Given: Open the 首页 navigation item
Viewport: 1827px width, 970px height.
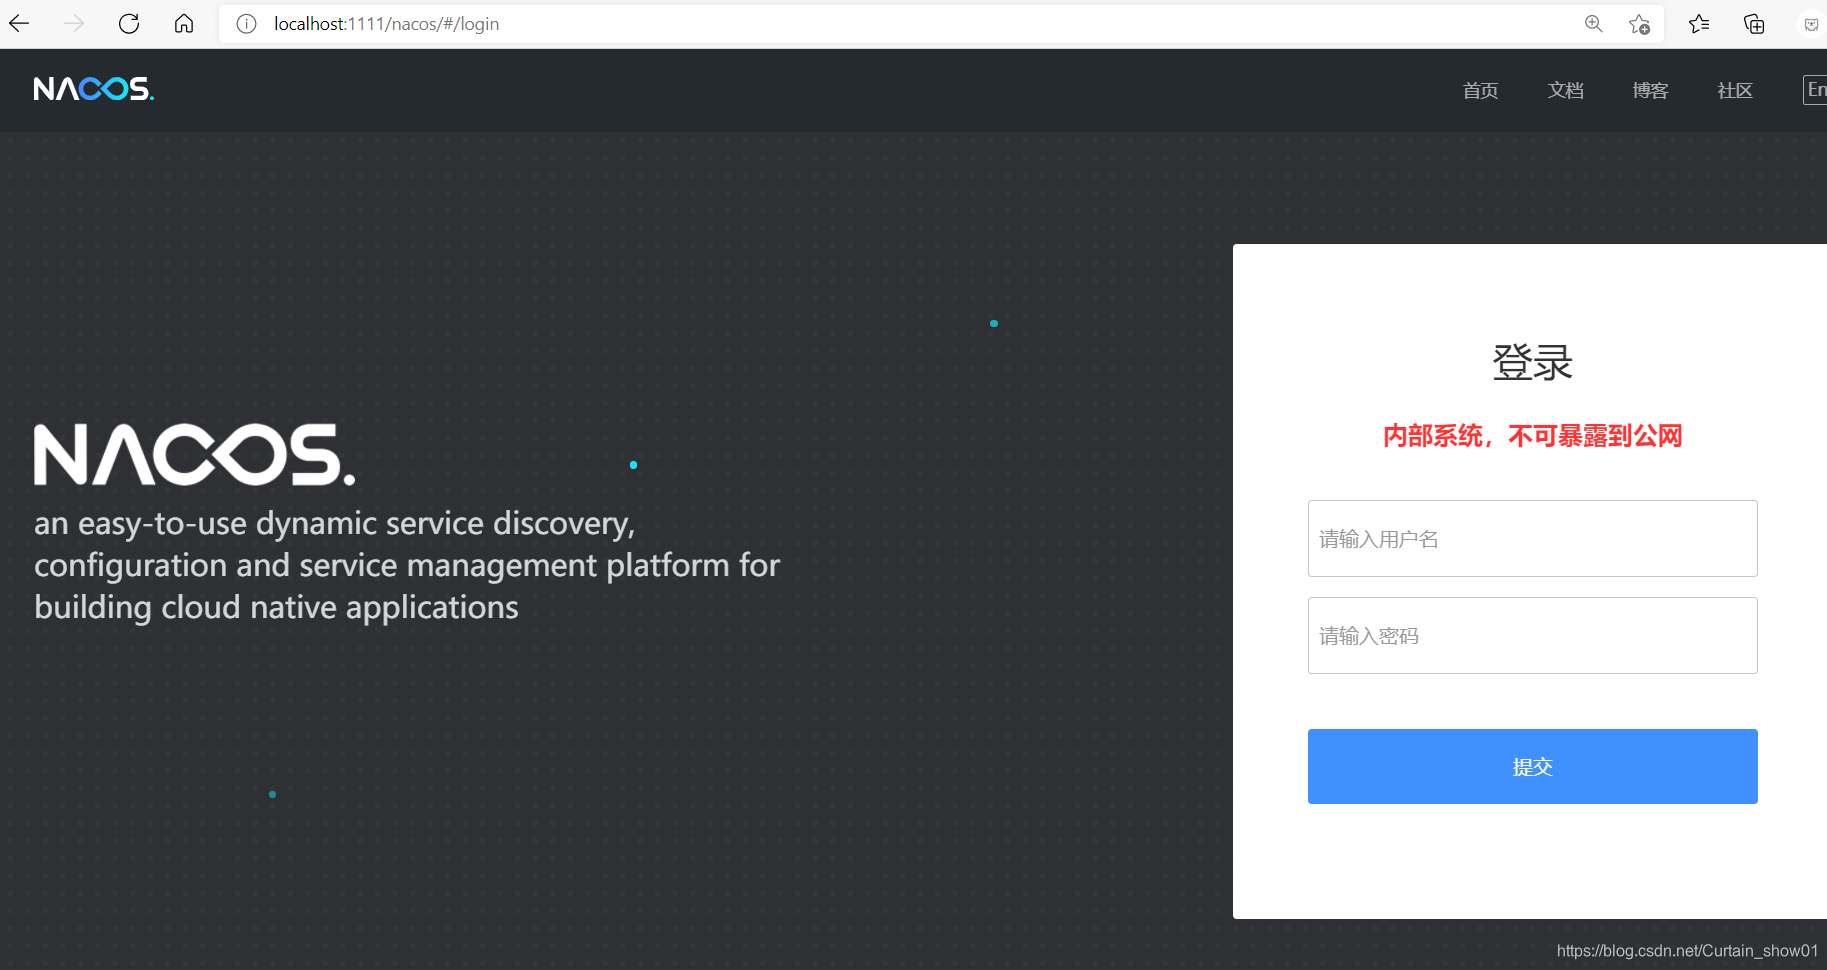Looking at the screenshot, I should pyautogui.click(x=1480, y=91).
